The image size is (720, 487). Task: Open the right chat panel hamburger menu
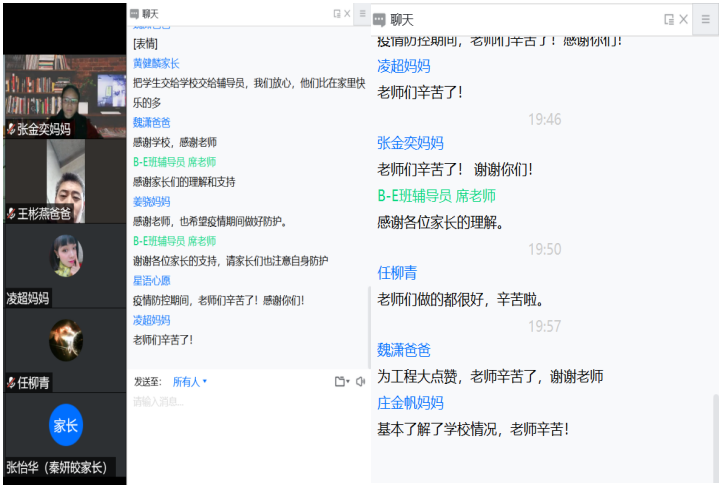(708, 19)
